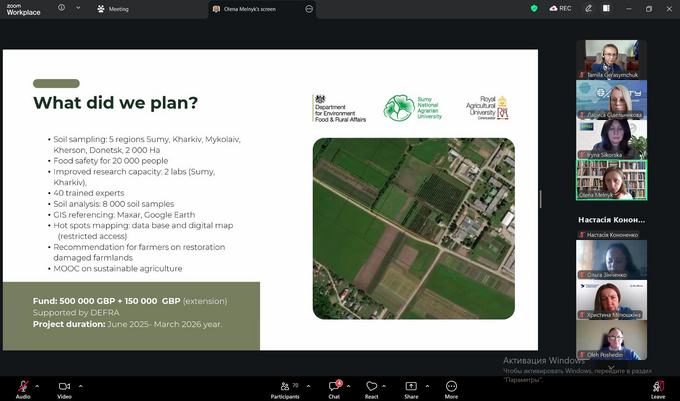Expand the Share options arrow
This screenshot has width=680, height=401.
[427, 385]
